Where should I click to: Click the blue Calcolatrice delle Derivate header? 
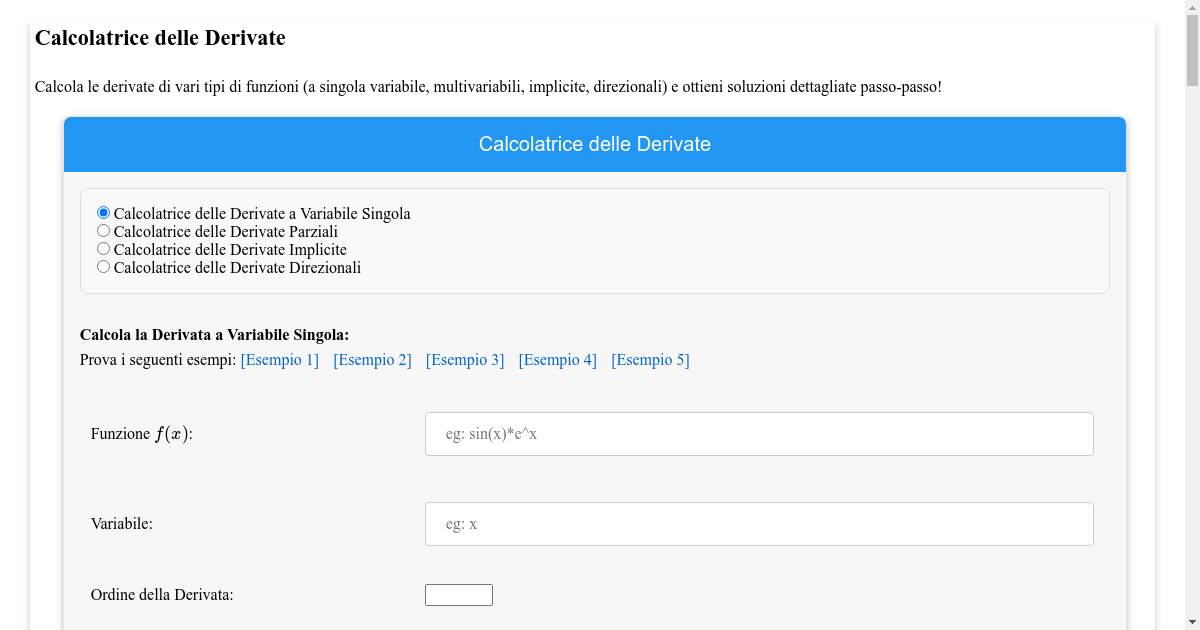pyautogui.click(x=595, y=144)
